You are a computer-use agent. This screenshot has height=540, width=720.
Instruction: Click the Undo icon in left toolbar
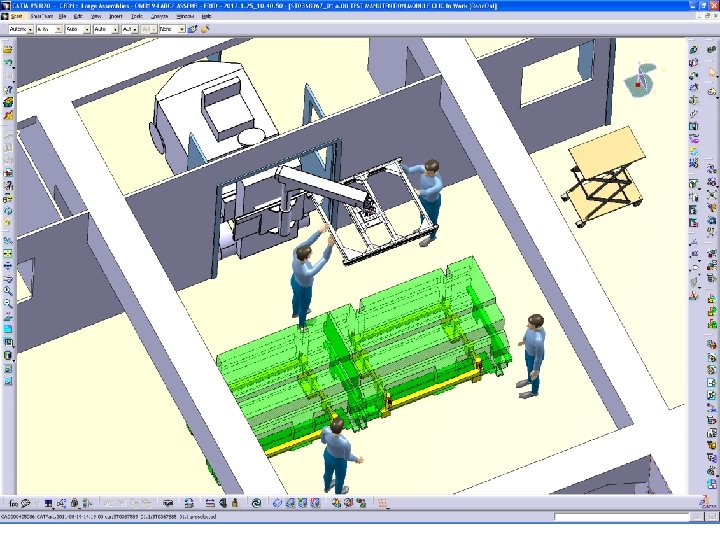8,63
